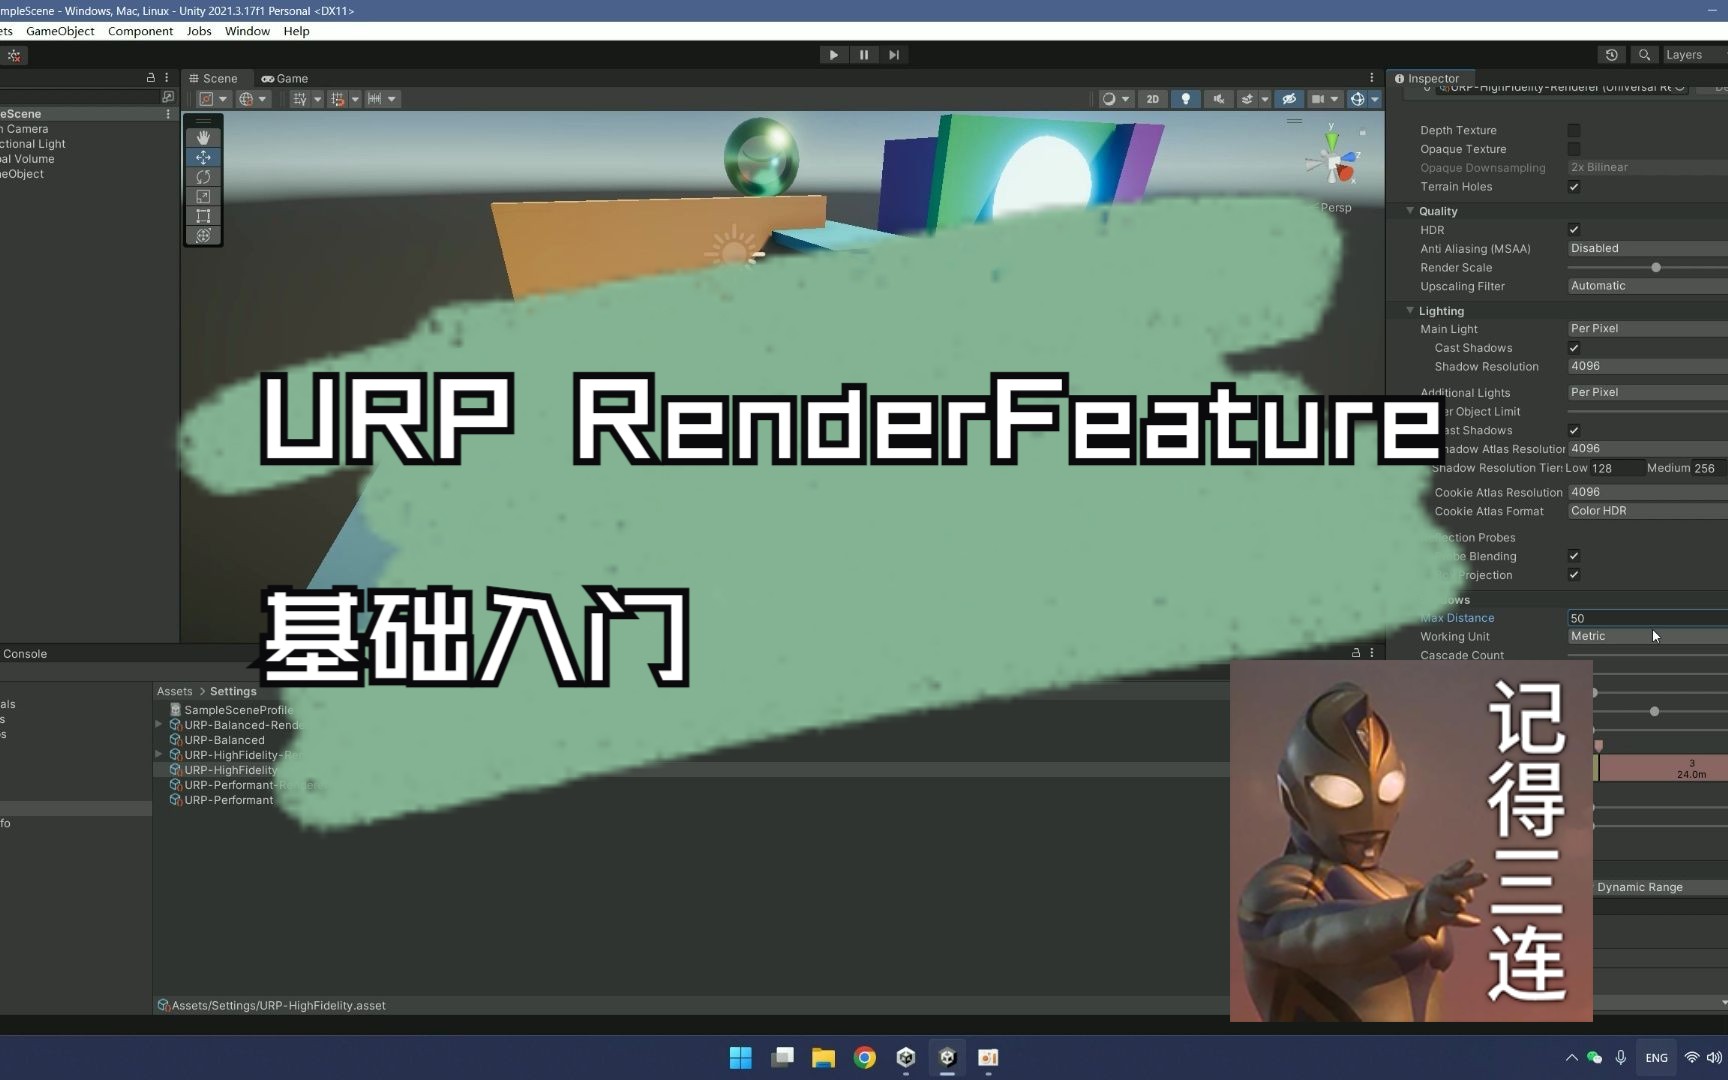1728x1080 pixels.
Task: Open the Jobs menu
Action: [199, 31]
